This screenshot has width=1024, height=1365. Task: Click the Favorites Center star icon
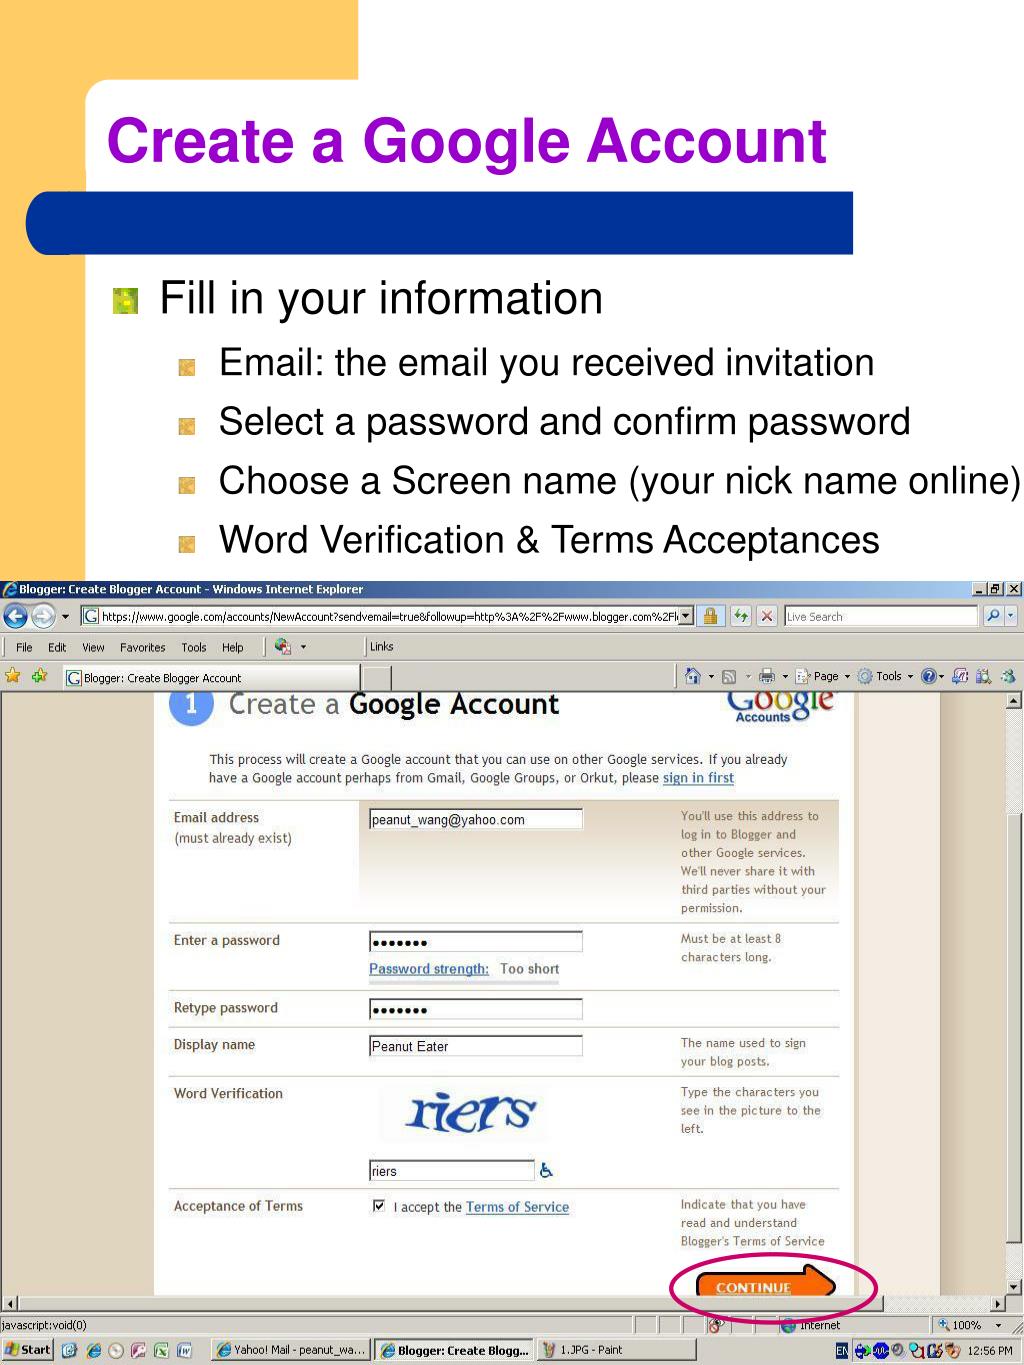click(x=13, y=676)
